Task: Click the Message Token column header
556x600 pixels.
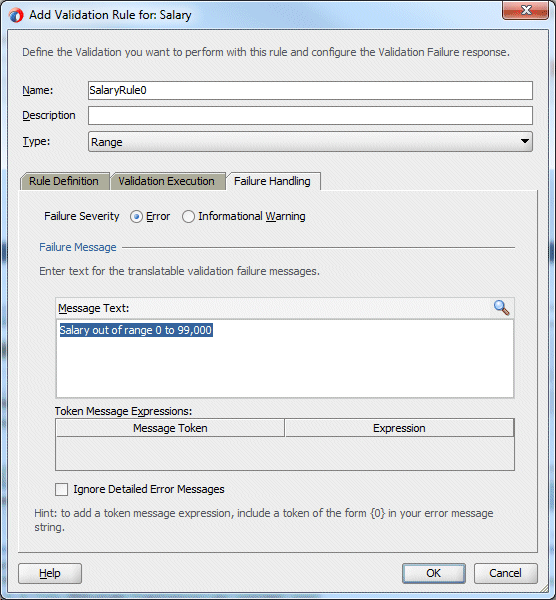Action: 170,428
